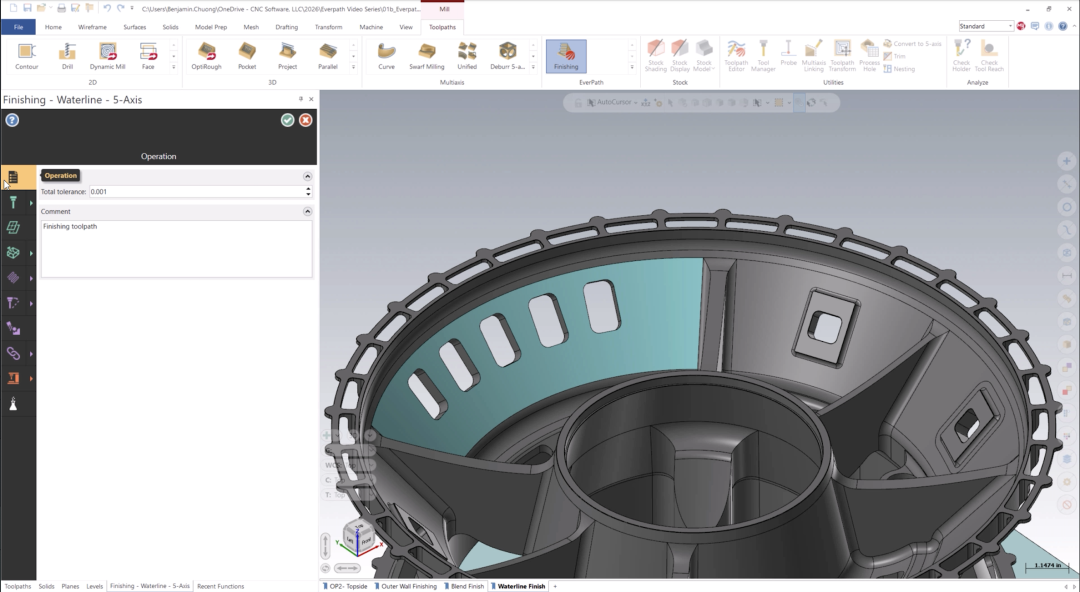The image size is (1080, 592).
Task: Toggle Stock Display in the Stock group
Action: click(x=680, y=56)
